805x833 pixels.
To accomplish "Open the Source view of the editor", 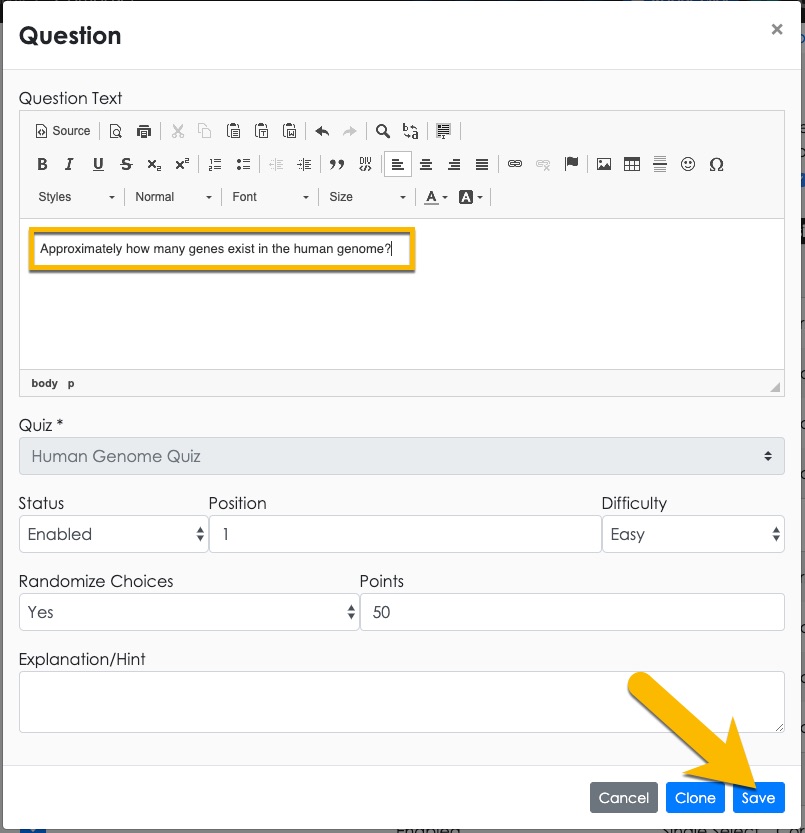I will (x=63, y=131).
